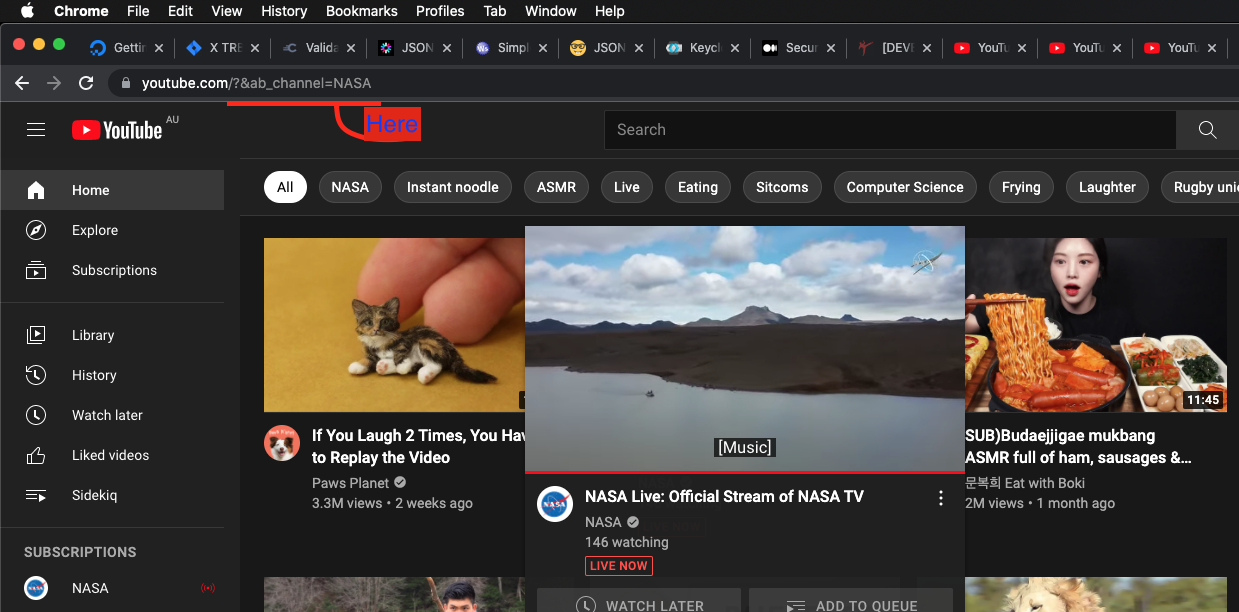This screenshot has width=1239, height=612.
Task: Open If You Laugh 2 Times video title
Action: coord(418,446)
